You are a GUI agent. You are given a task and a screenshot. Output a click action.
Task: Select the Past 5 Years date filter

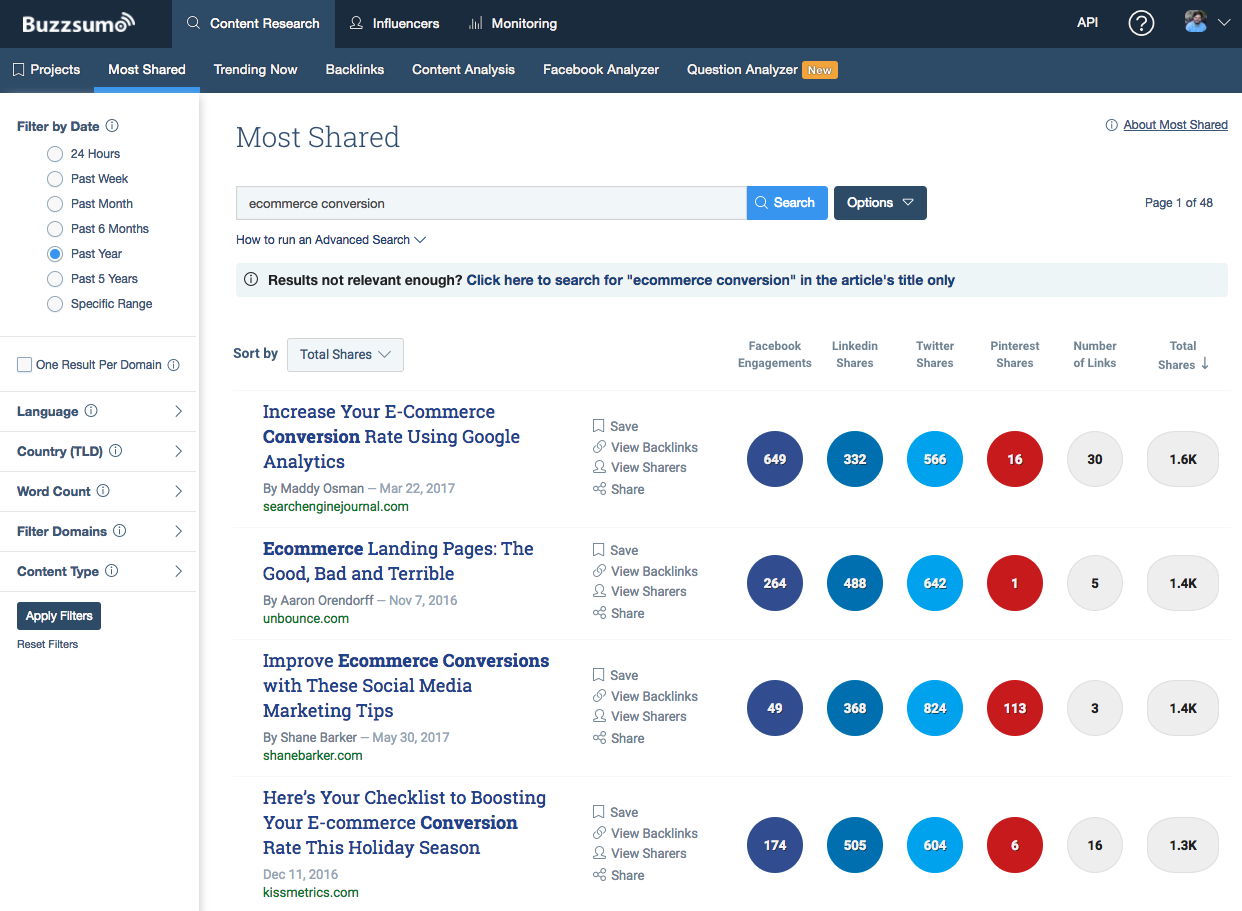tap(55, 279)
